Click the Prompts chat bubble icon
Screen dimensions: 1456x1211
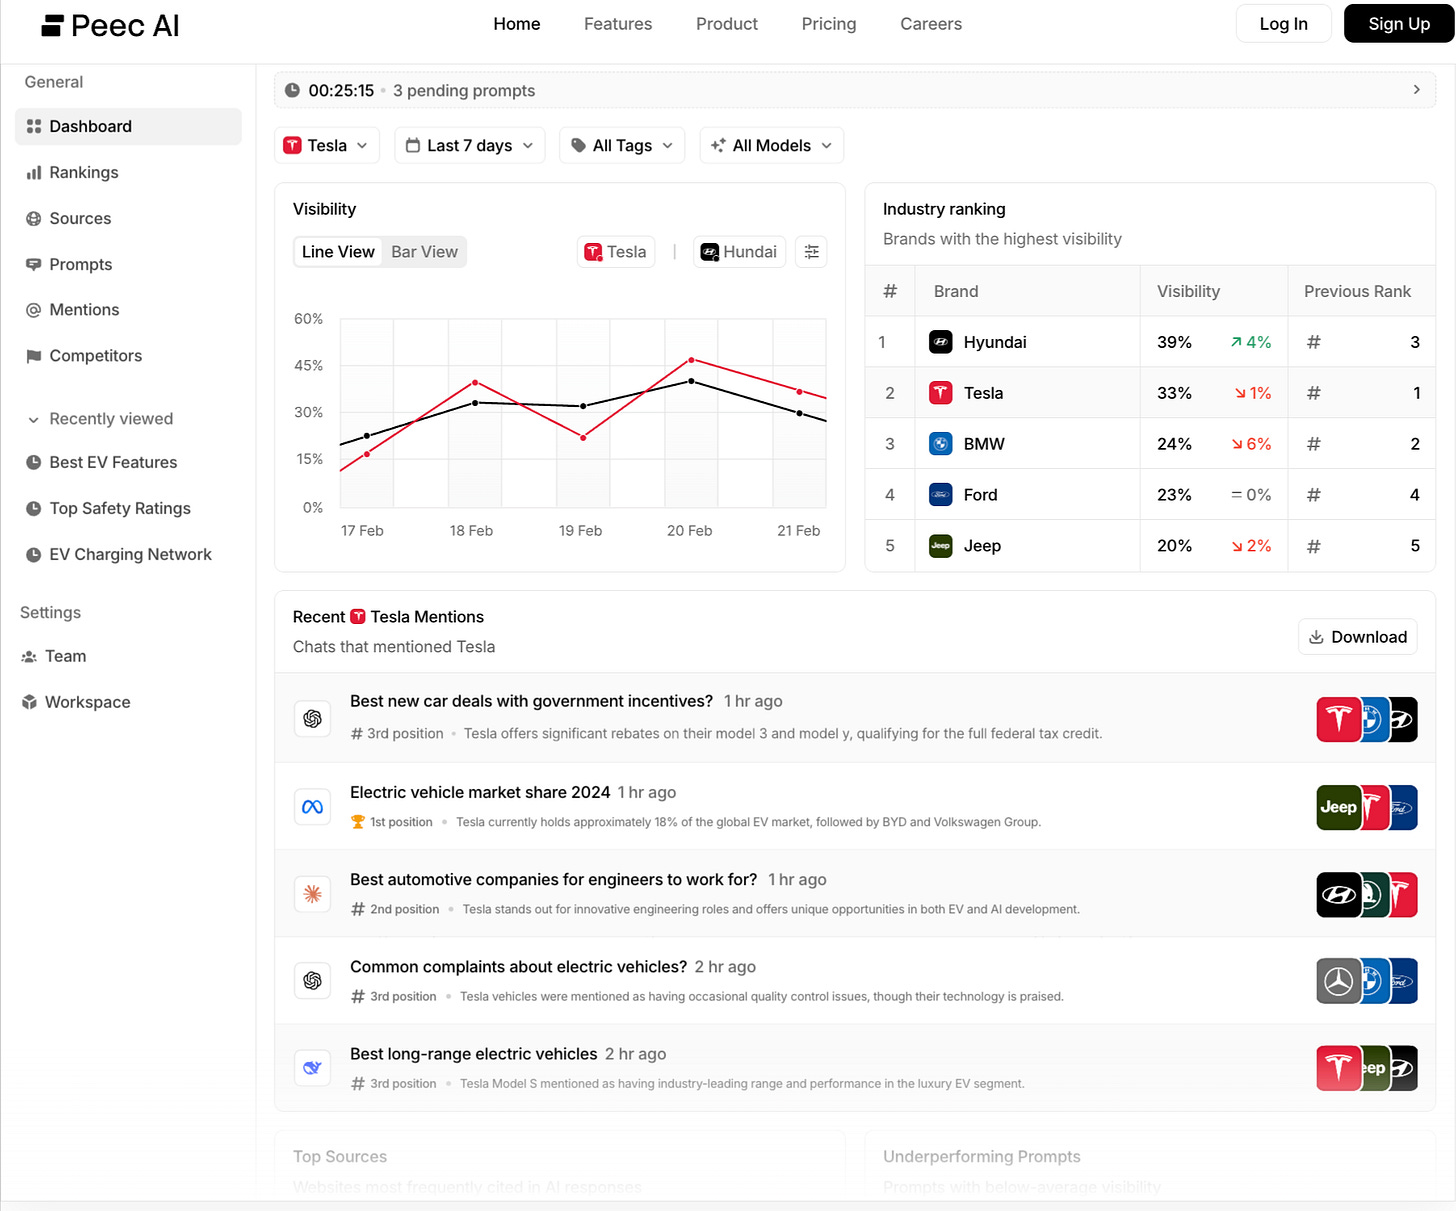[34, 265]
